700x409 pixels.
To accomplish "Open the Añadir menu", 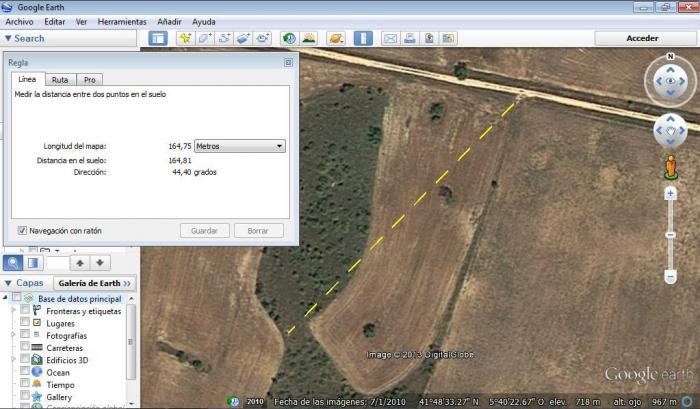I will tap(169, 21).
